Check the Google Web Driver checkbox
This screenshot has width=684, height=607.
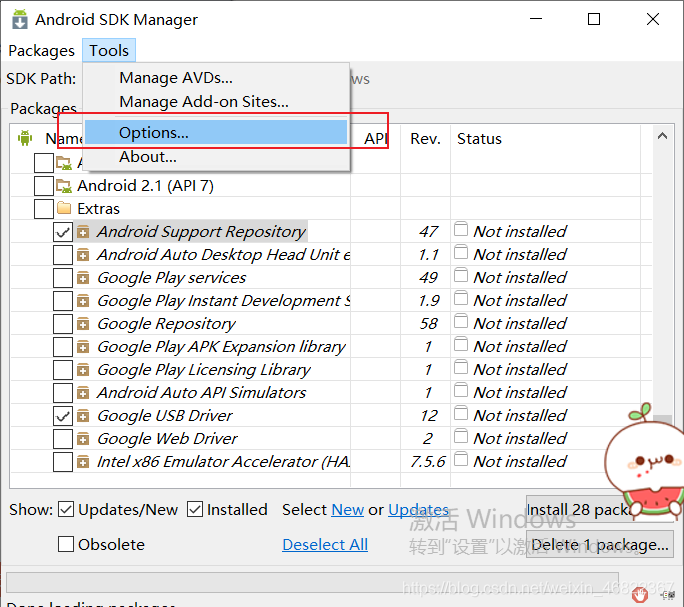pos(63,439)
